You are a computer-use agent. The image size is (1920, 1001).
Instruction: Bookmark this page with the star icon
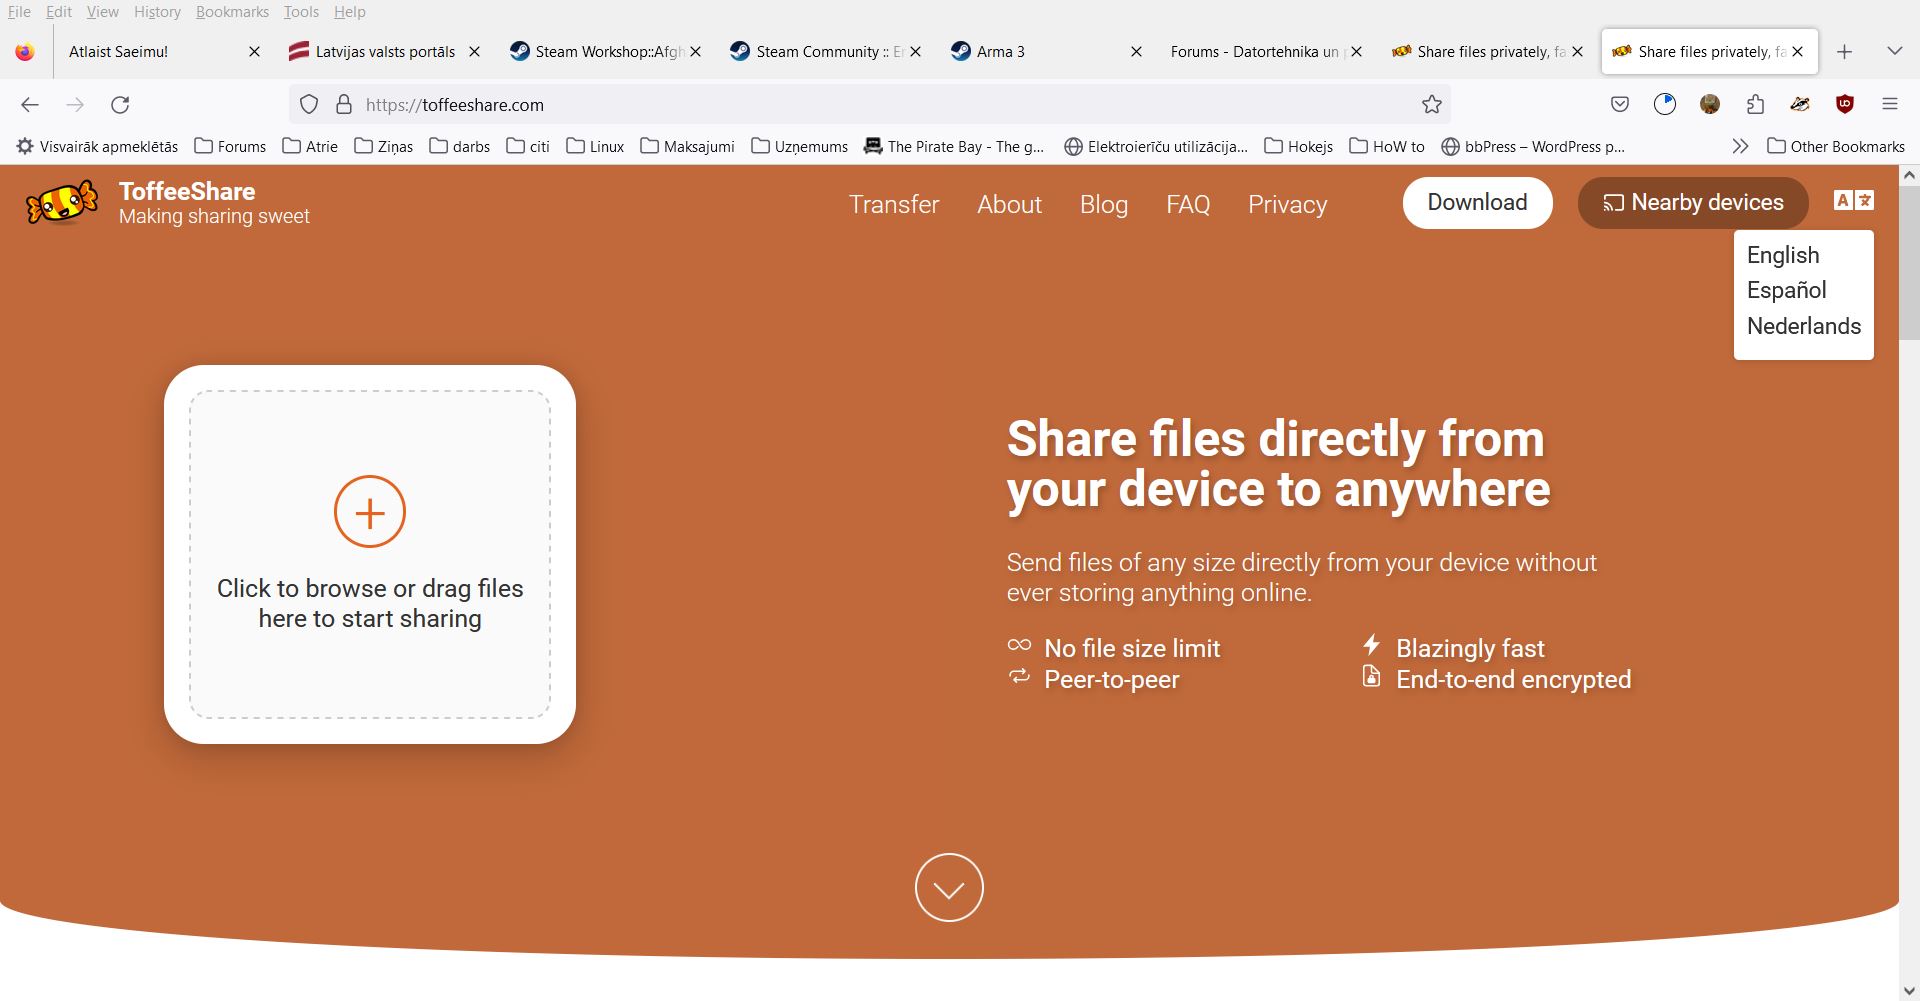pos(1432,105)
